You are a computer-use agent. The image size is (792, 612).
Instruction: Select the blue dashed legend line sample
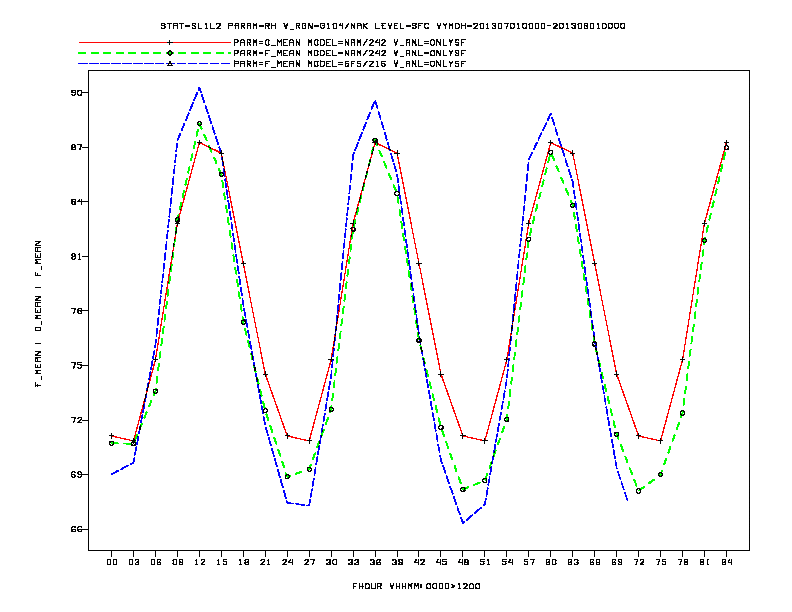click(x=155, y=64)
